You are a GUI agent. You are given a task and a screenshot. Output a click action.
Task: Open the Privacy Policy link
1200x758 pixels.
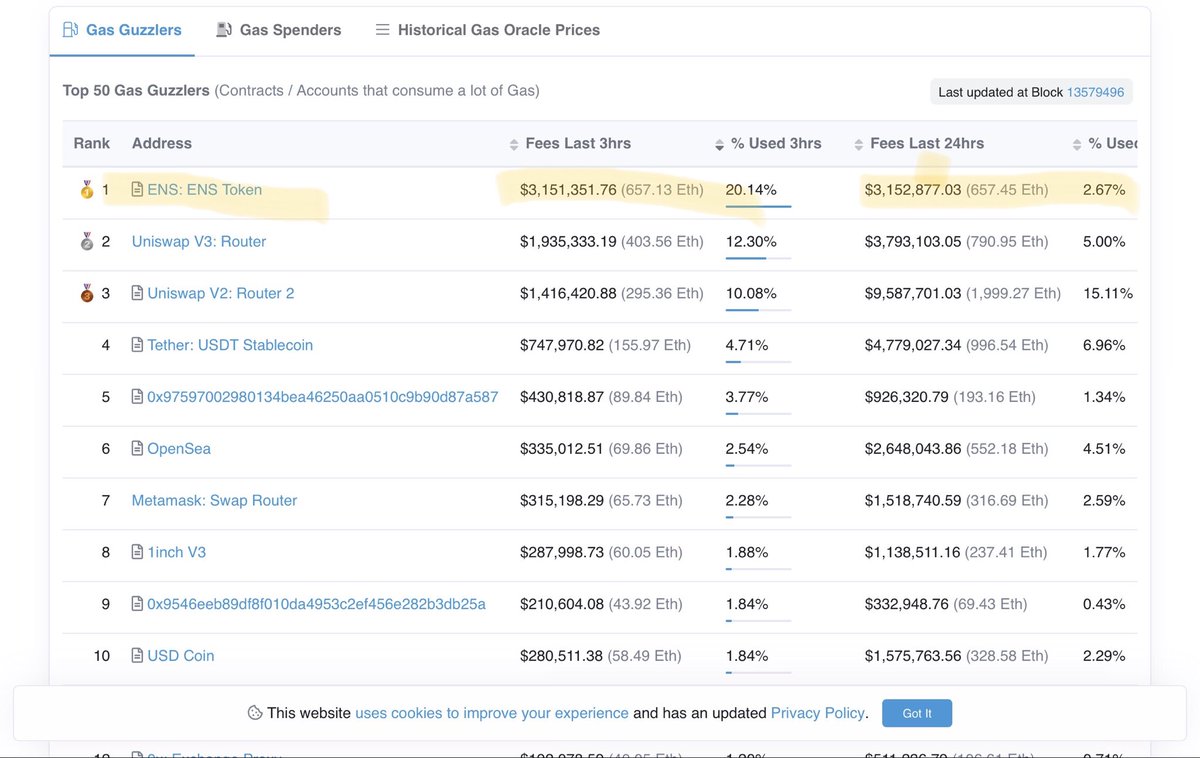click(818, 714)
